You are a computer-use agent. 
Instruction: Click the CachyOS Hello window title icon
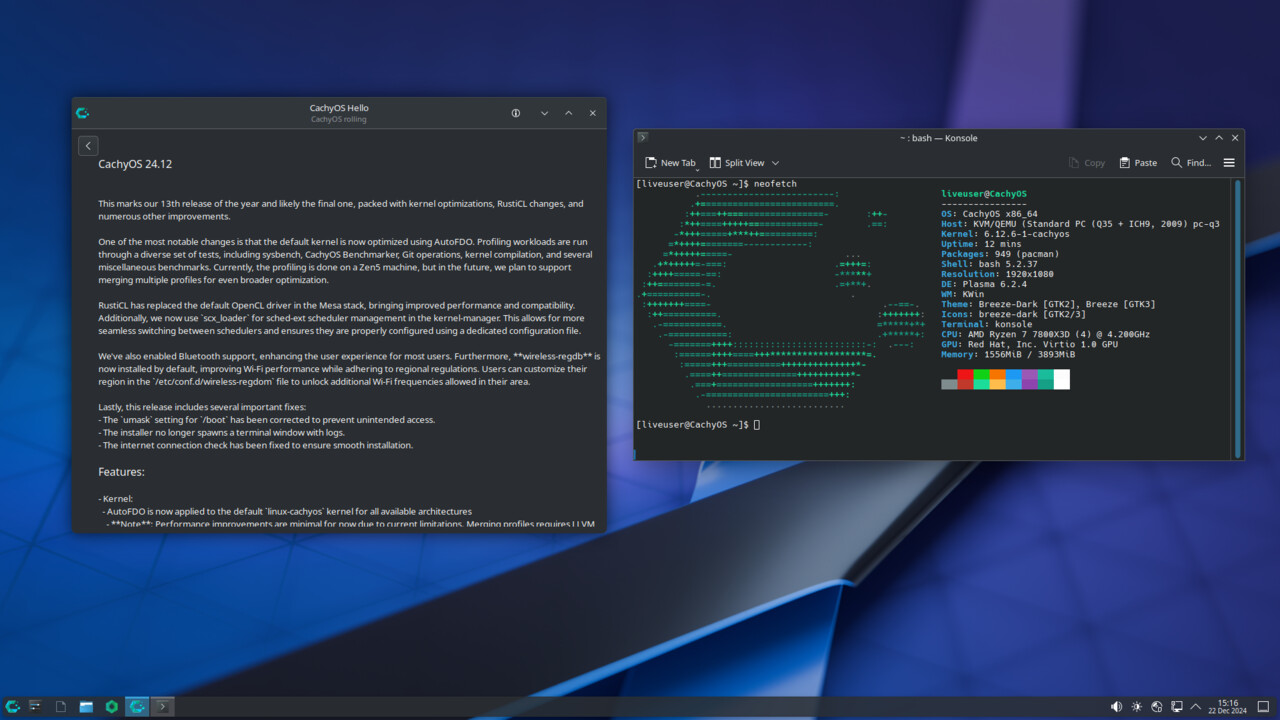pos(83,113)
